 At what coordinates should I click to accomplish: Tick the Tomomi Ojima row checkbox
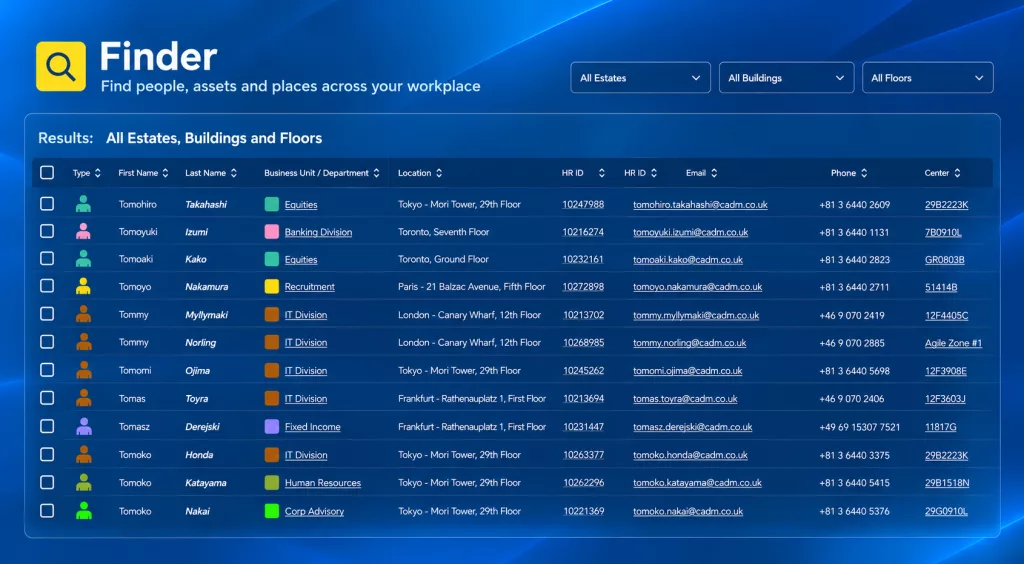[x=47, y=370]
